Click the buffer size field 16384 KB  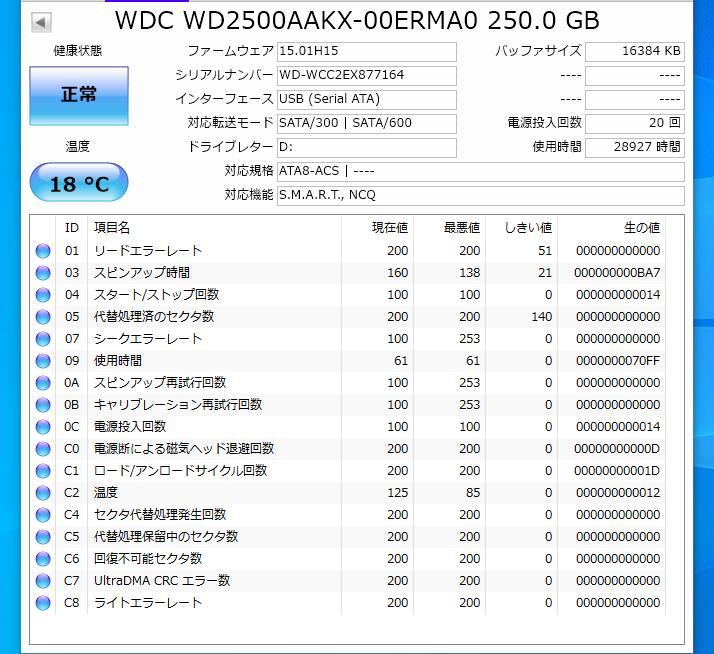(x=635, y=51)
